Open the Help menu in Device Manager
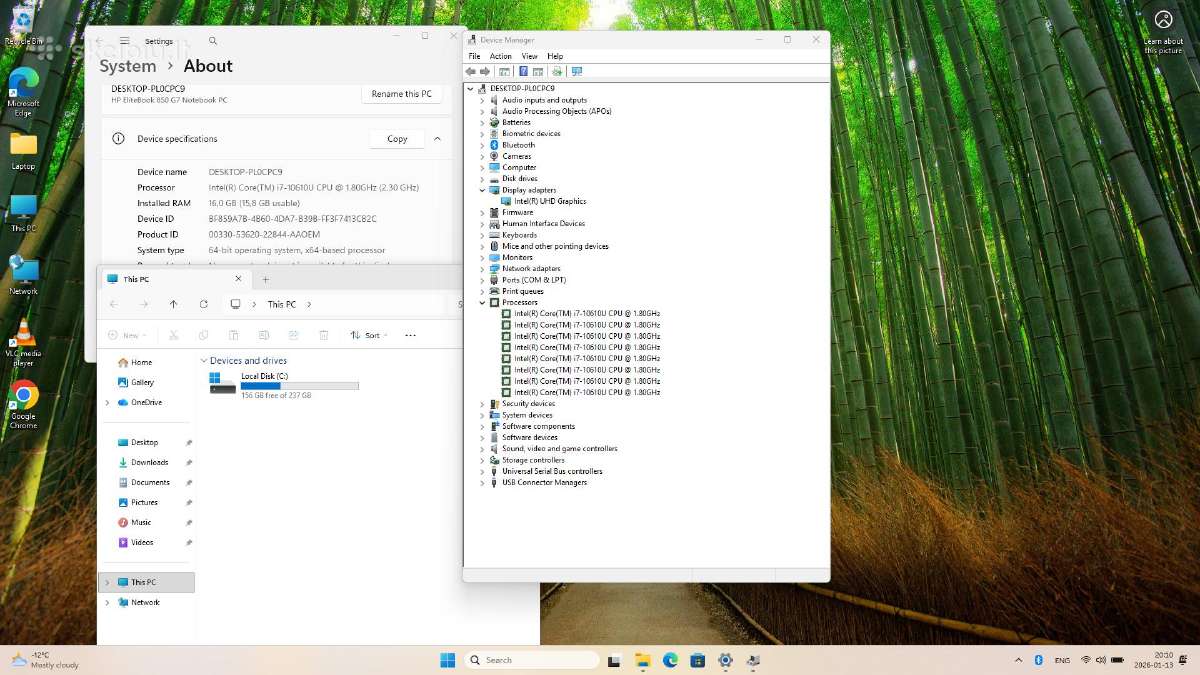This screenshot has height=675, width=1200. point(555,56)
